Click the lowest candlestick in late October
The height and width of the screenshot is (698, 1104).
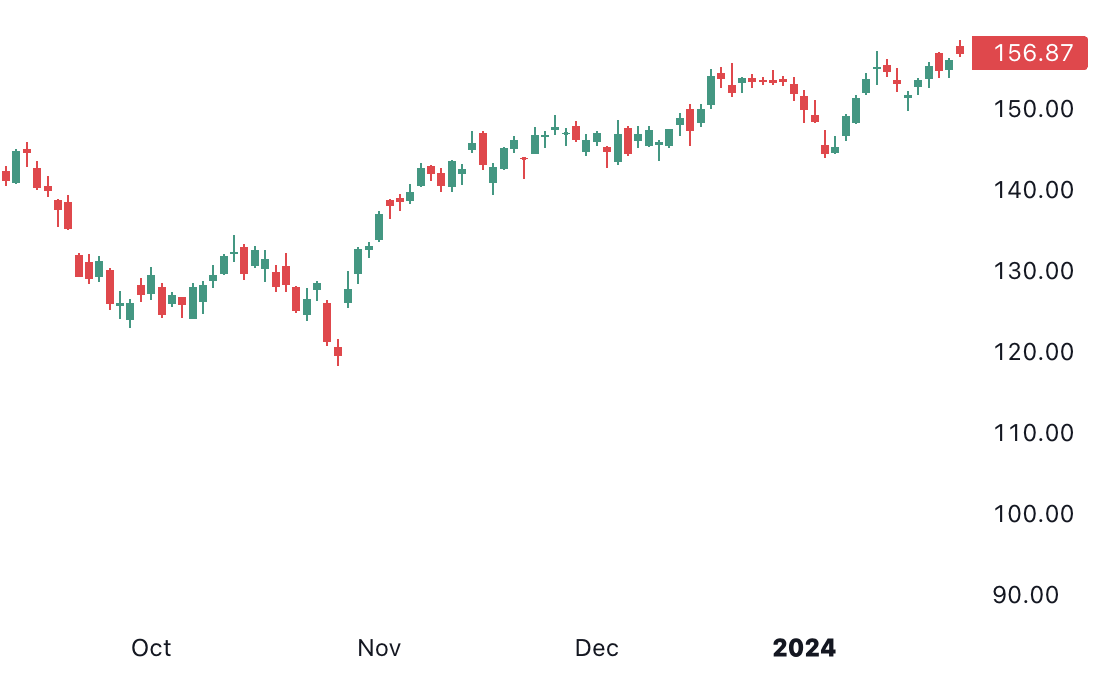pos(338,351)
